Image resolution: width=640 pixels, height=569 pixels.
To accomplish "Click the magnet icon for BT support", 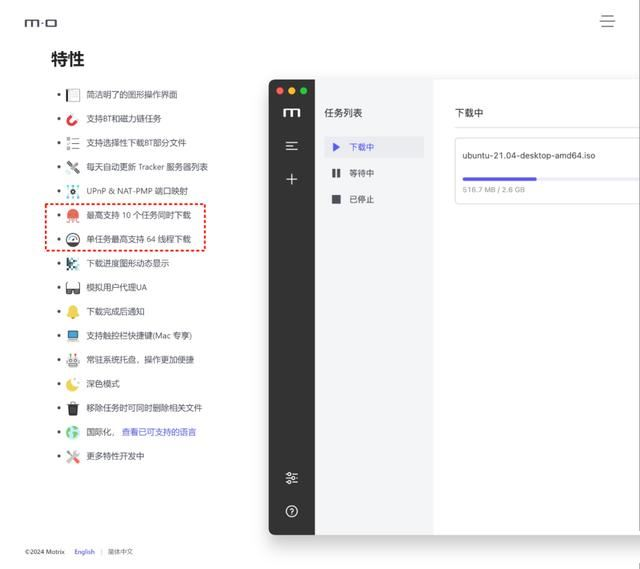I will point(73,119).
